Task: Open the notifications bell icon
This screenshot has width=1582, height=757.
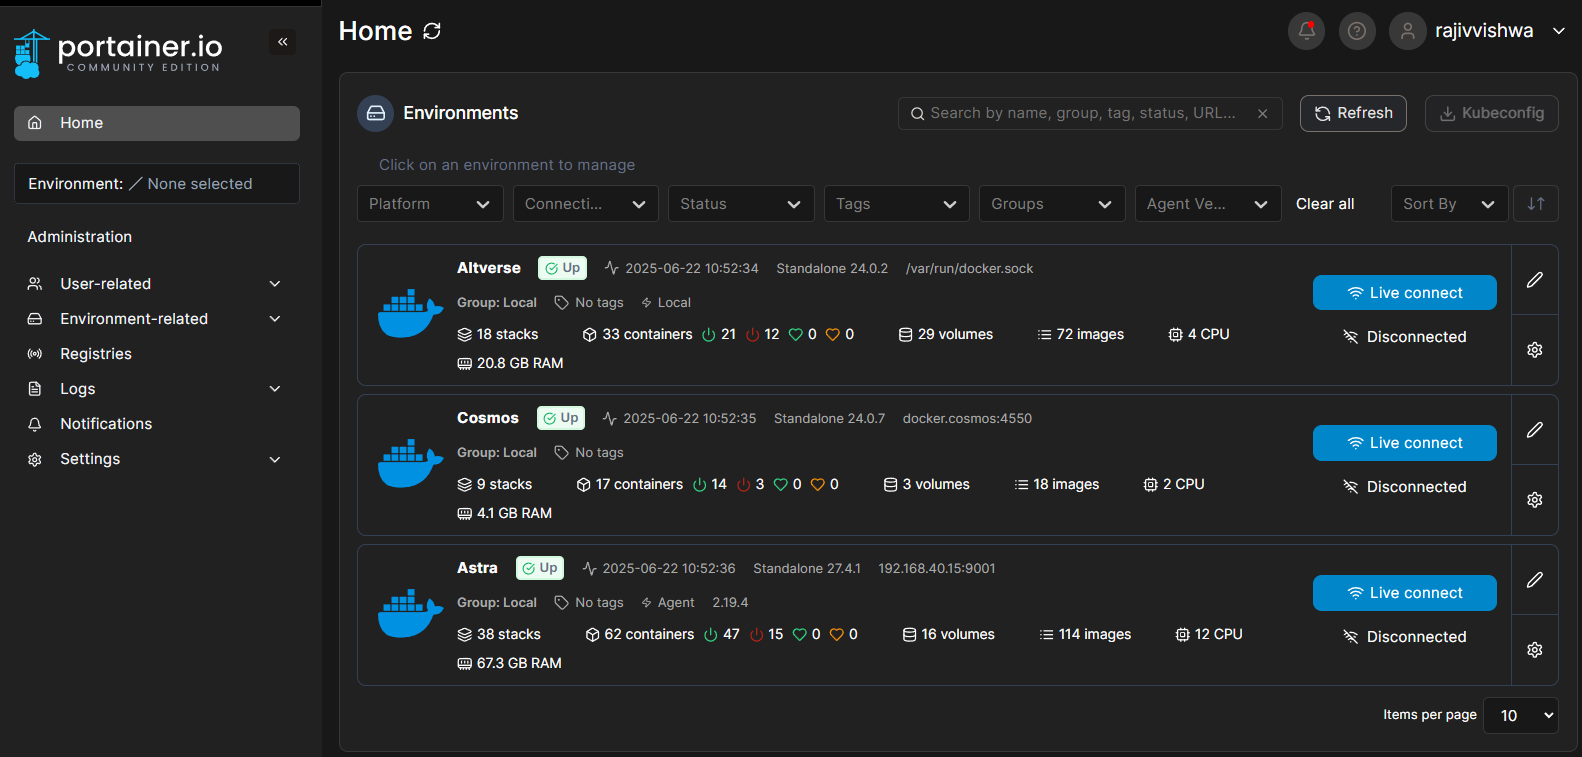Action: click(1306, 31)
